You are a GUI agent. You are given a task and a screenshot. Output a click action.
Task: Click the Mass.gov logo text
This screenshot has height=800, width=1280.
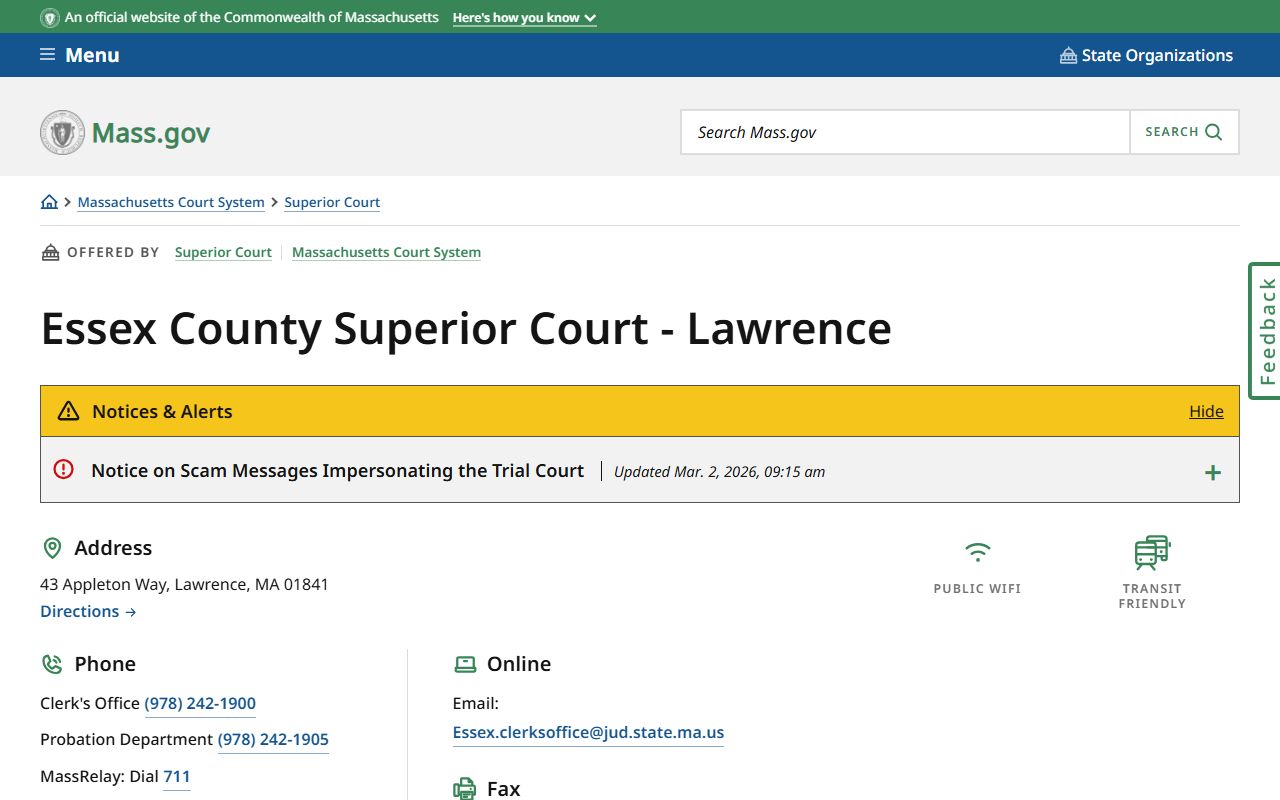point(151,133)
